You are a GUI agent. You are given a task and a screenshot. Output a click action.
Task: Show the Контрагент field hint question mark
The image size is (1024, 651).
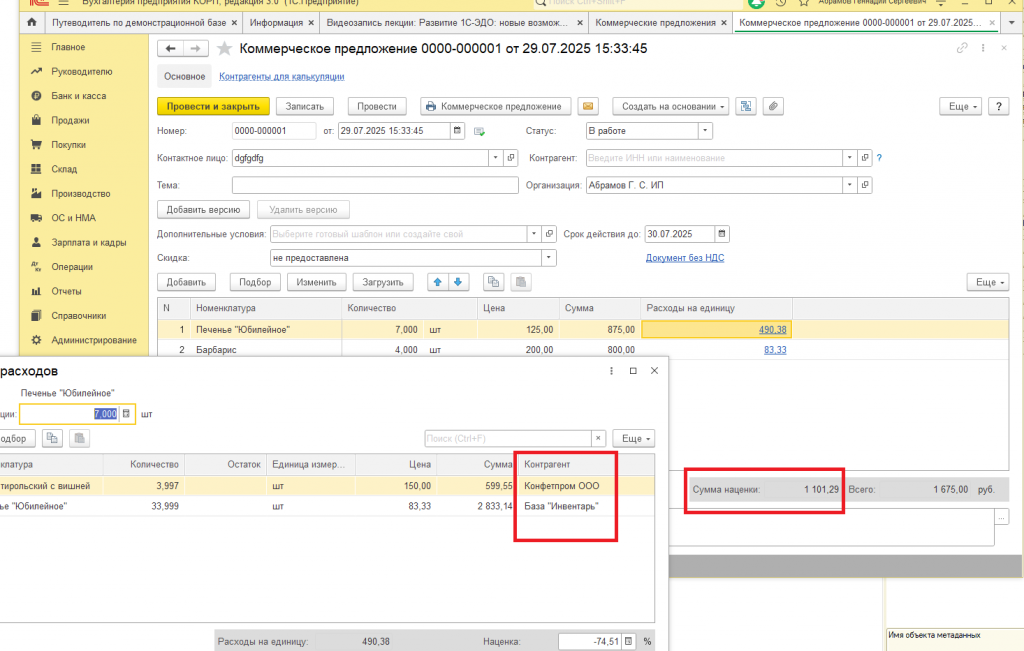tap(879, 158)
